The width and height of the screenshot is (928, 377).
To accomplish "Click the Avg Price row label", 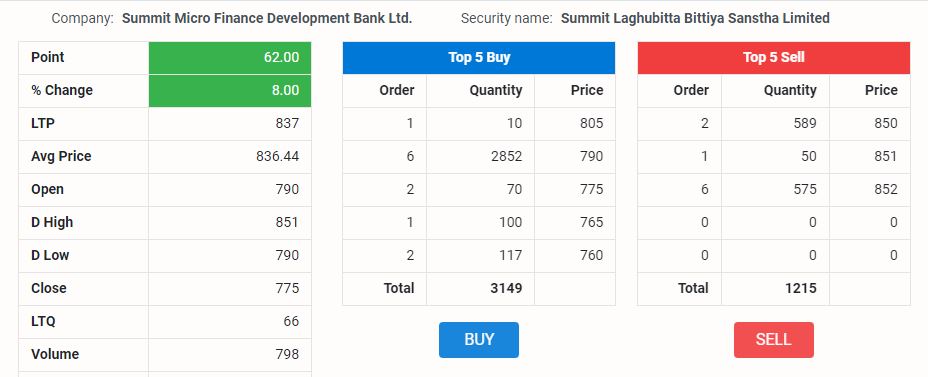I will point(61,156).
